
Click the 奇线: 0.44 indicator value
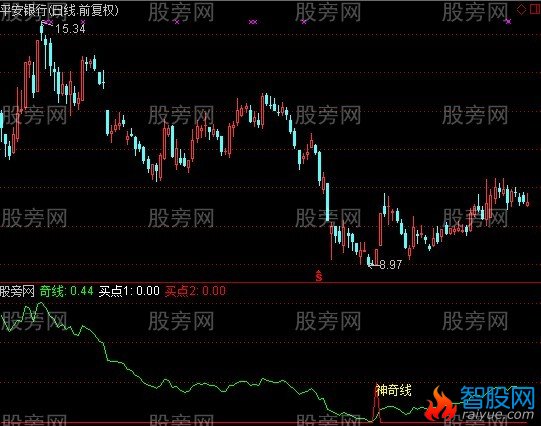(x=66, y=291)
